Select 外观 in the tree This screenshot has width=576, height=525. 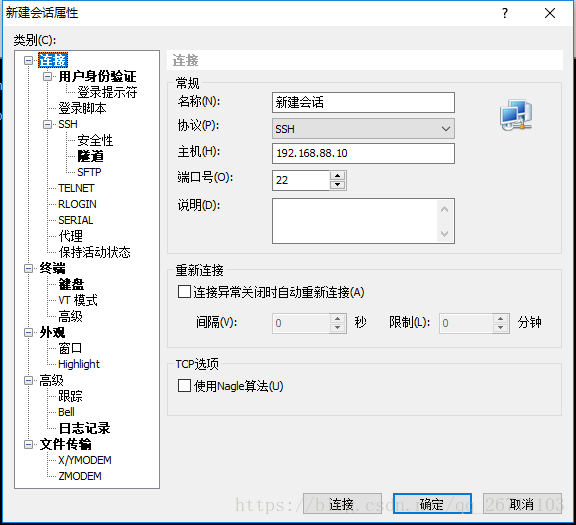click(53, 332)
